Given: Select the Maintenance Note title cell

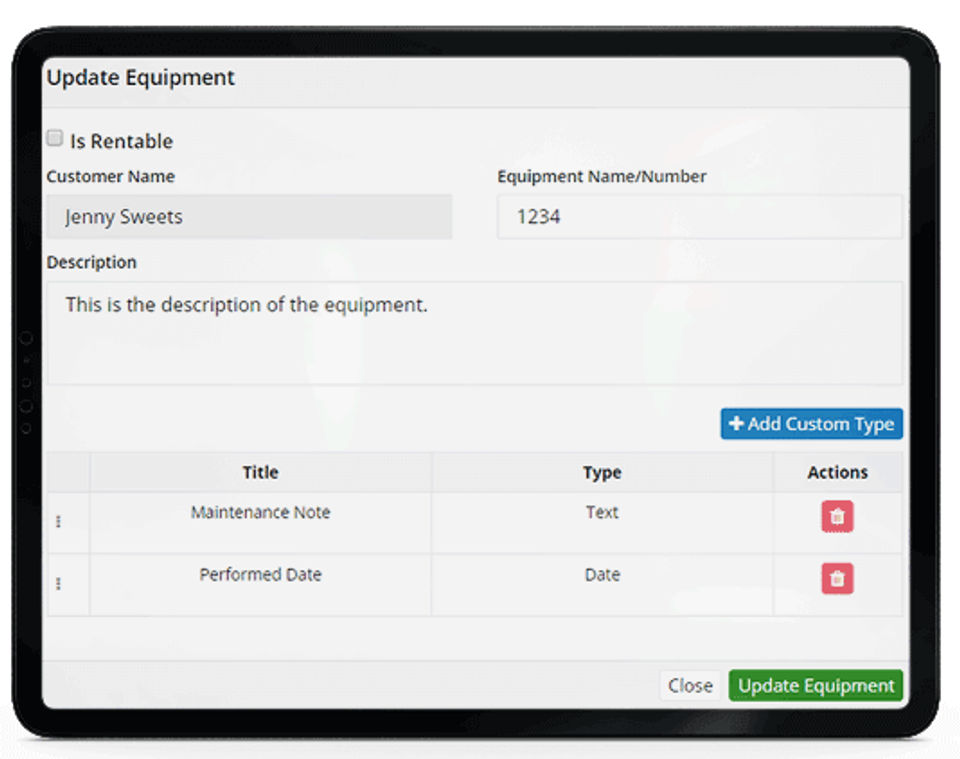Looking at the screenshot, I should (x=260, y=513).
